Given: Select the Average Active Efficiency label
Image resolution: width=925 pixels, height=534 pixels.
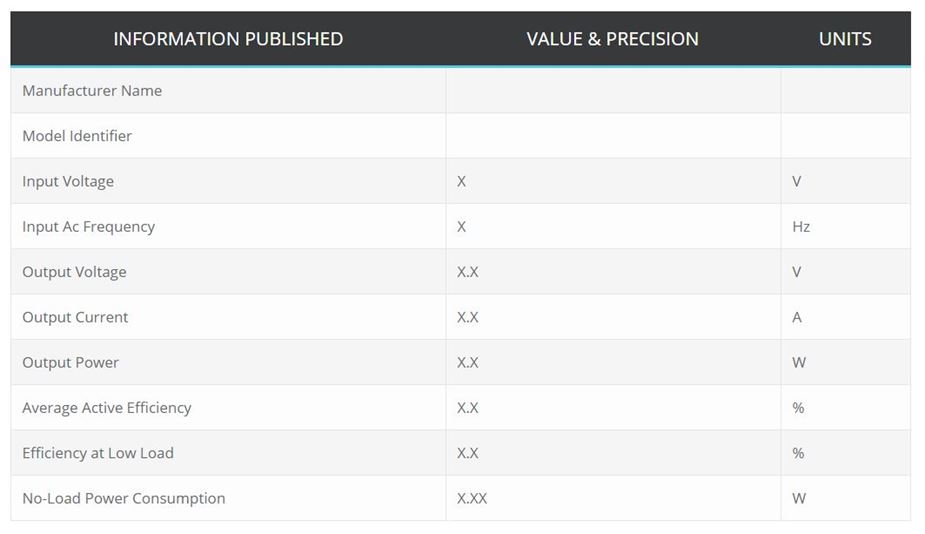Looking at the screenshot, I should (x=106, y=408).
